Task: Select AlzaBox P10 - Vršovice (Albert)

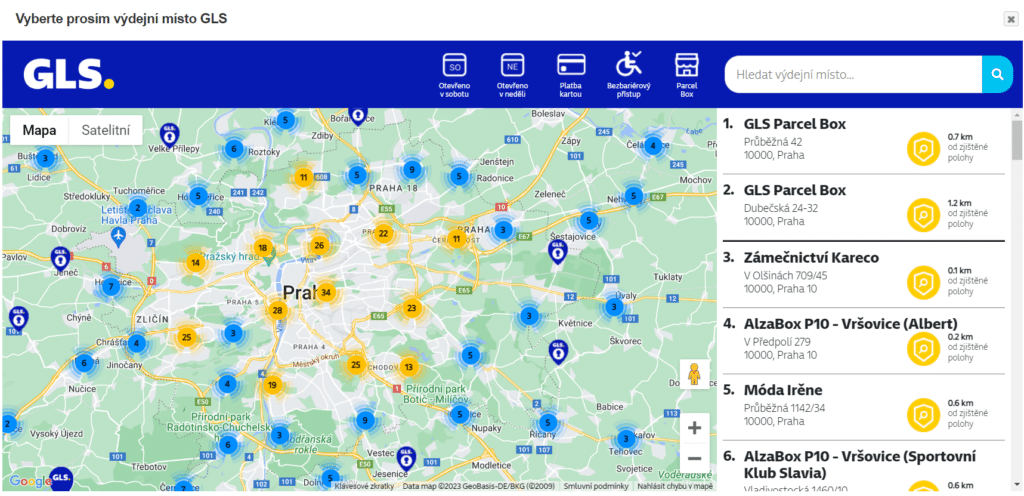Action: click(863, 341)
